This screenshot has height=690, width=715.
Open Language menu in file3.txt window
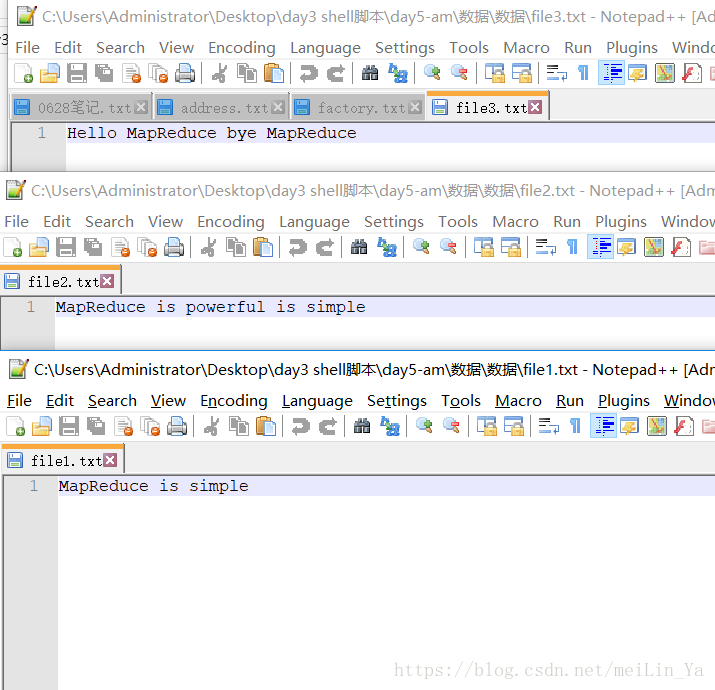pos(325,47)
